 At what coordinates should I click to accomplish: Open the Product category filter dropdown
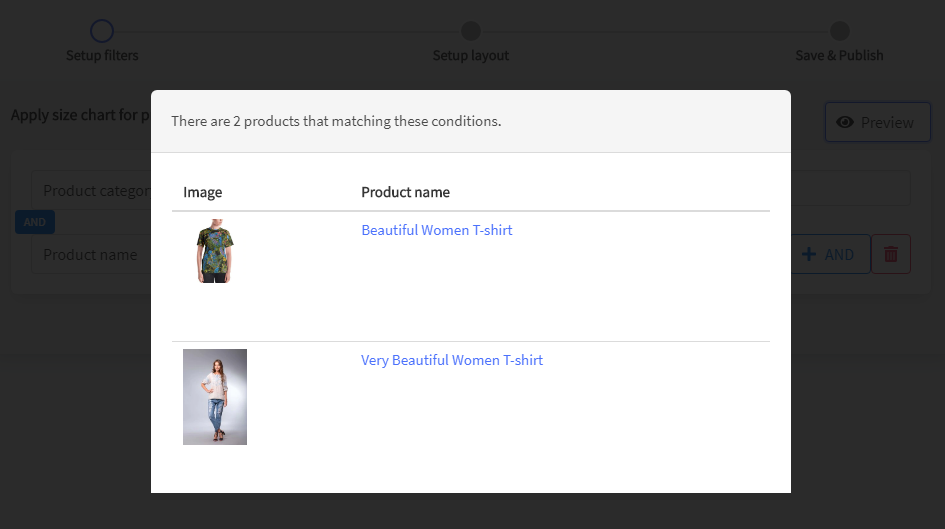point(91,191)
